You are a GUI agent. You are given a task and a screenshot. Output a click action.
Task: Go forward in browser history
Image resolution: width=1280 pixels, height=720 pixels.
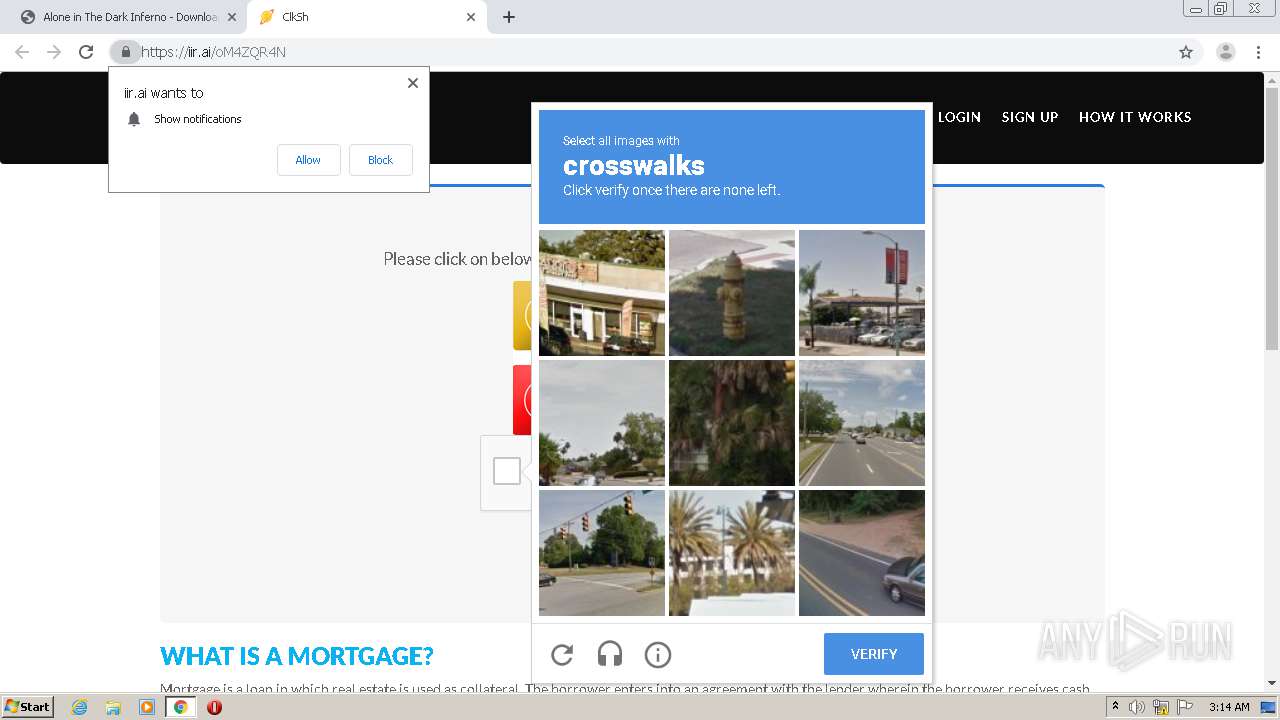click(x=54, y=52)
